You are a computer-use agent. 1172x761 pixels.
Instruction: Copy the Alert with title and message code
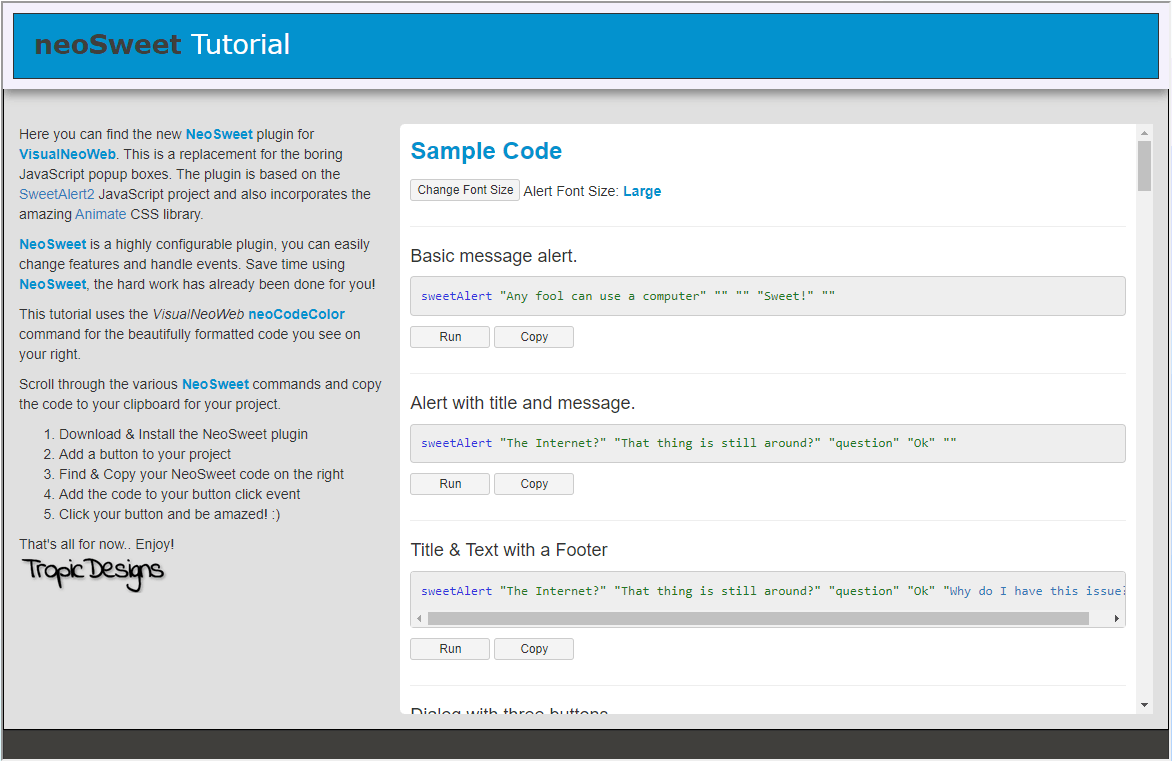[x=534, y=484]
